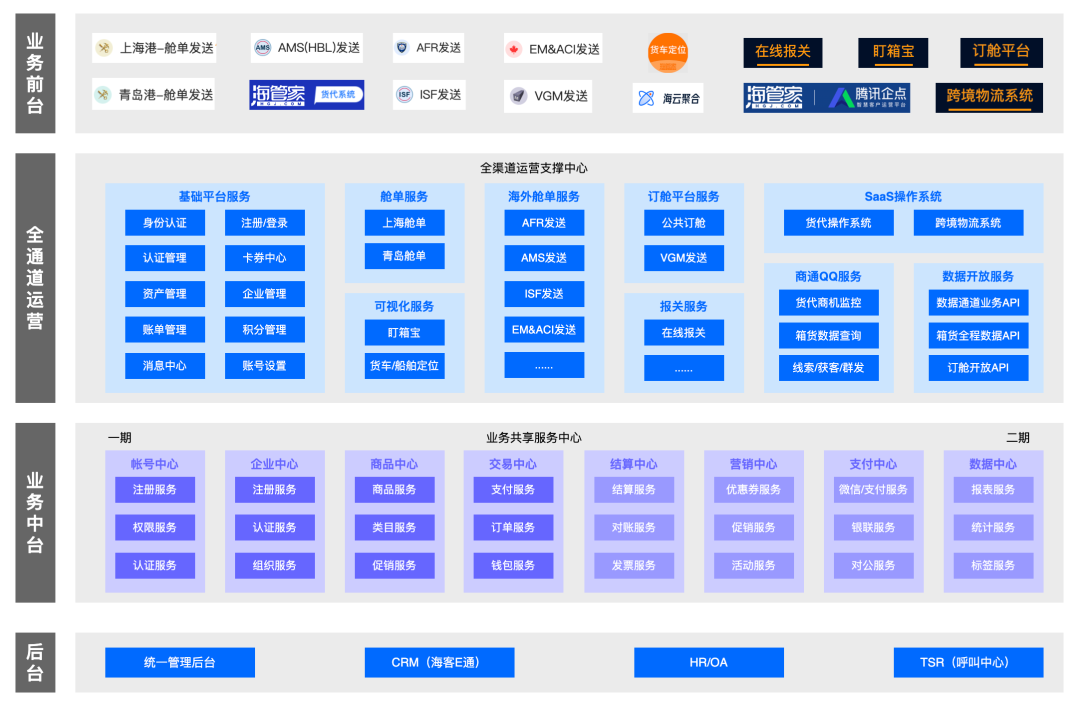1080x708 pixels.
Task: Click 对账服务 under 结算中心
Action: pos(634,528)
